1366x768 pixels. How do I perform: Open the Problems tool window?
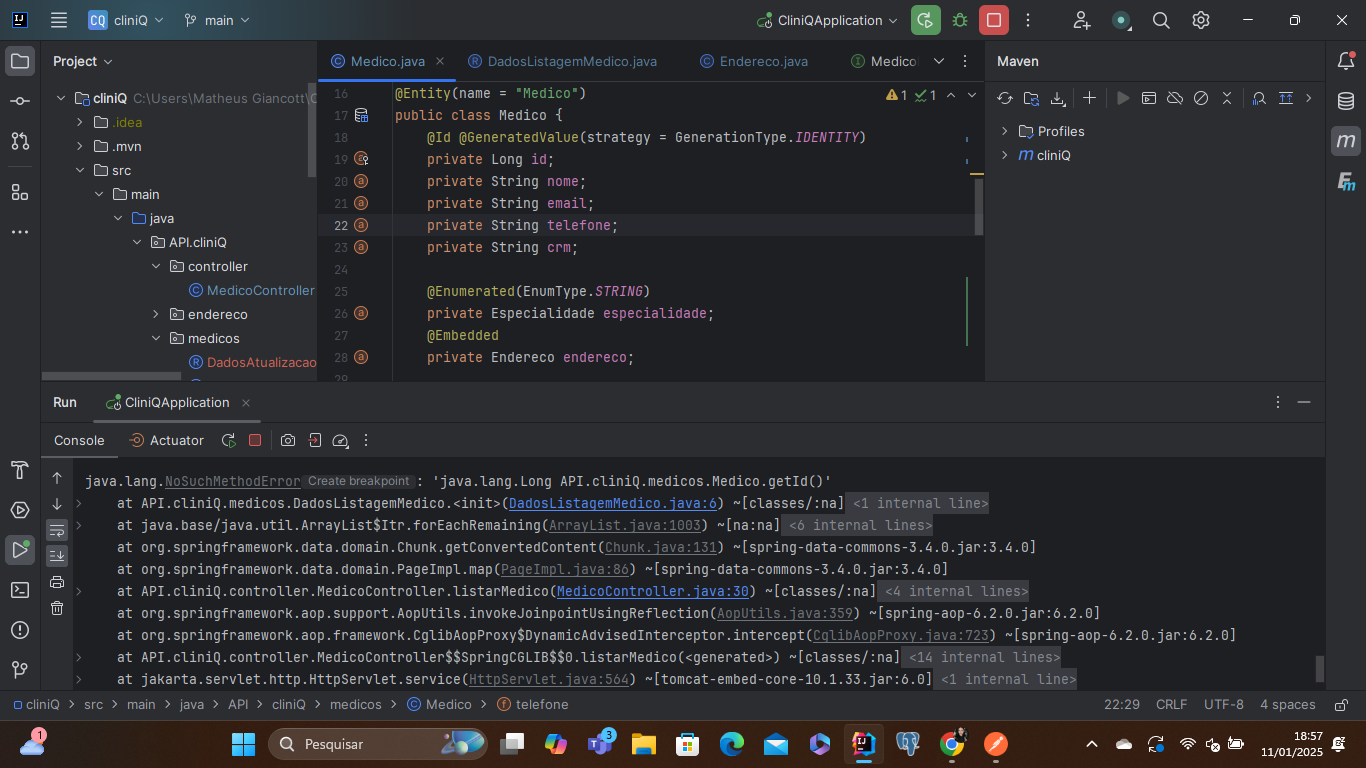[x=20, y=630]
